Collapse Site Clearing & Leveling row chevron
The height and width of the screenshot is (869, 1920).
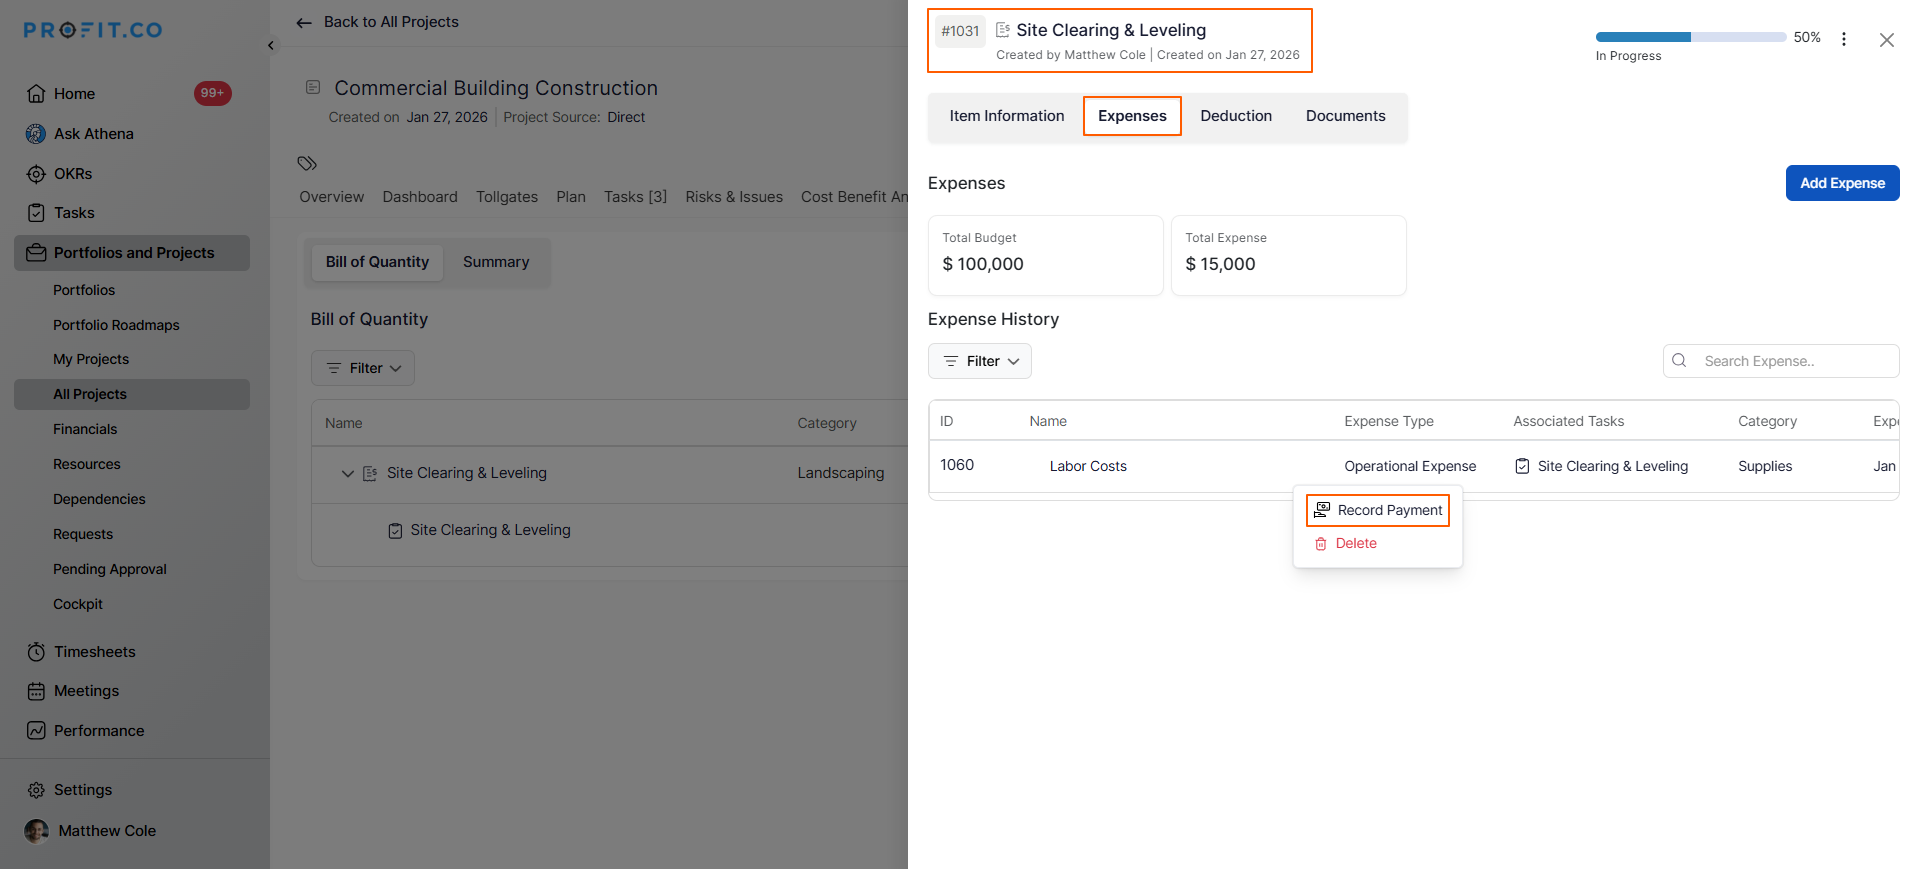click(x=348, y=473)
